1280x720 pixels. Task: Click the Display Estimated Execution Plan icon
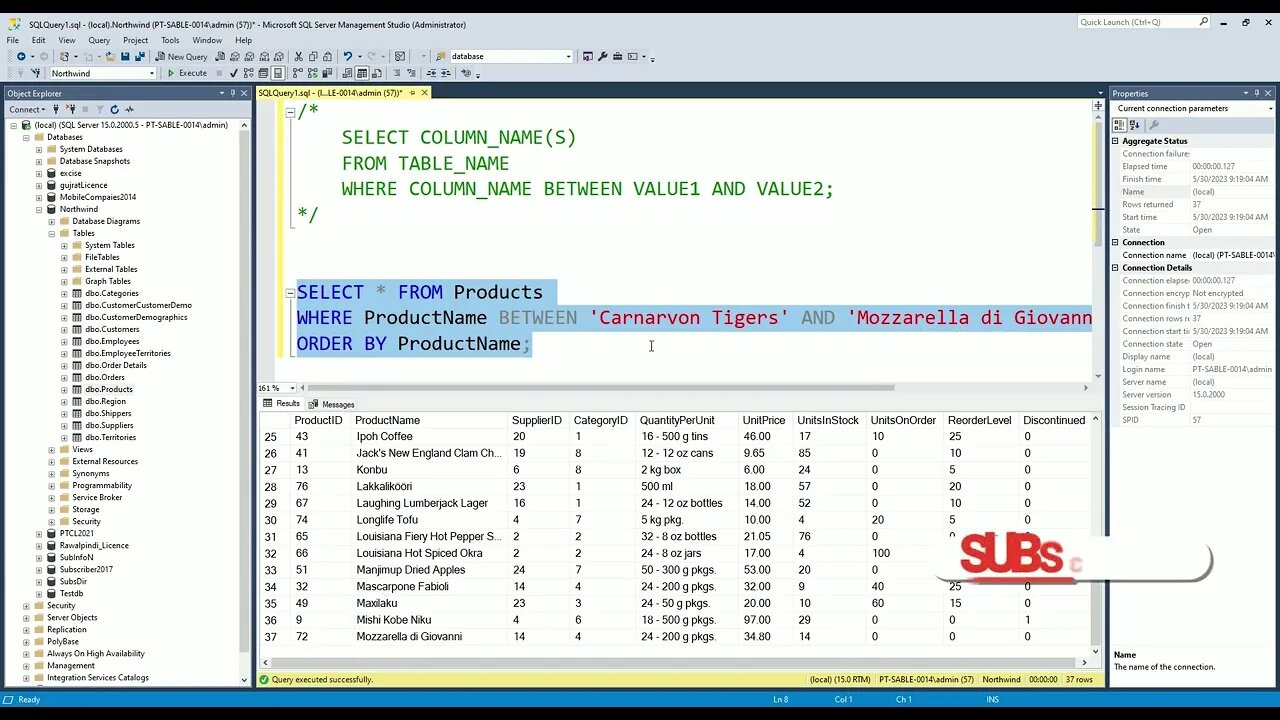coord(249,73)
